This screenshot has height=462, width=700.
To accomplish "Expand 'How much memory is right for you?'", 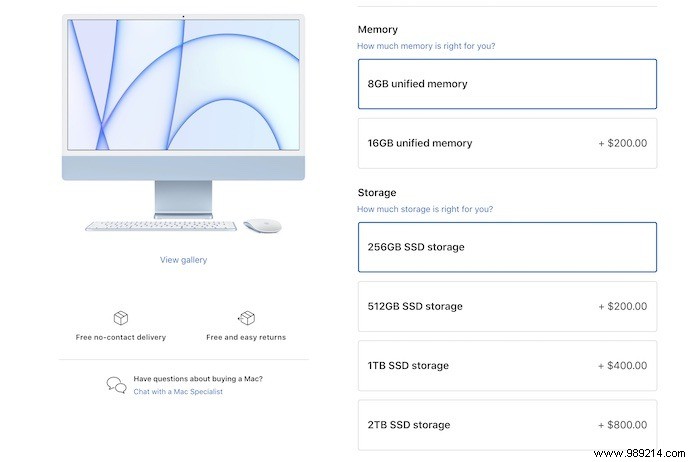I will tap(426, 46).
